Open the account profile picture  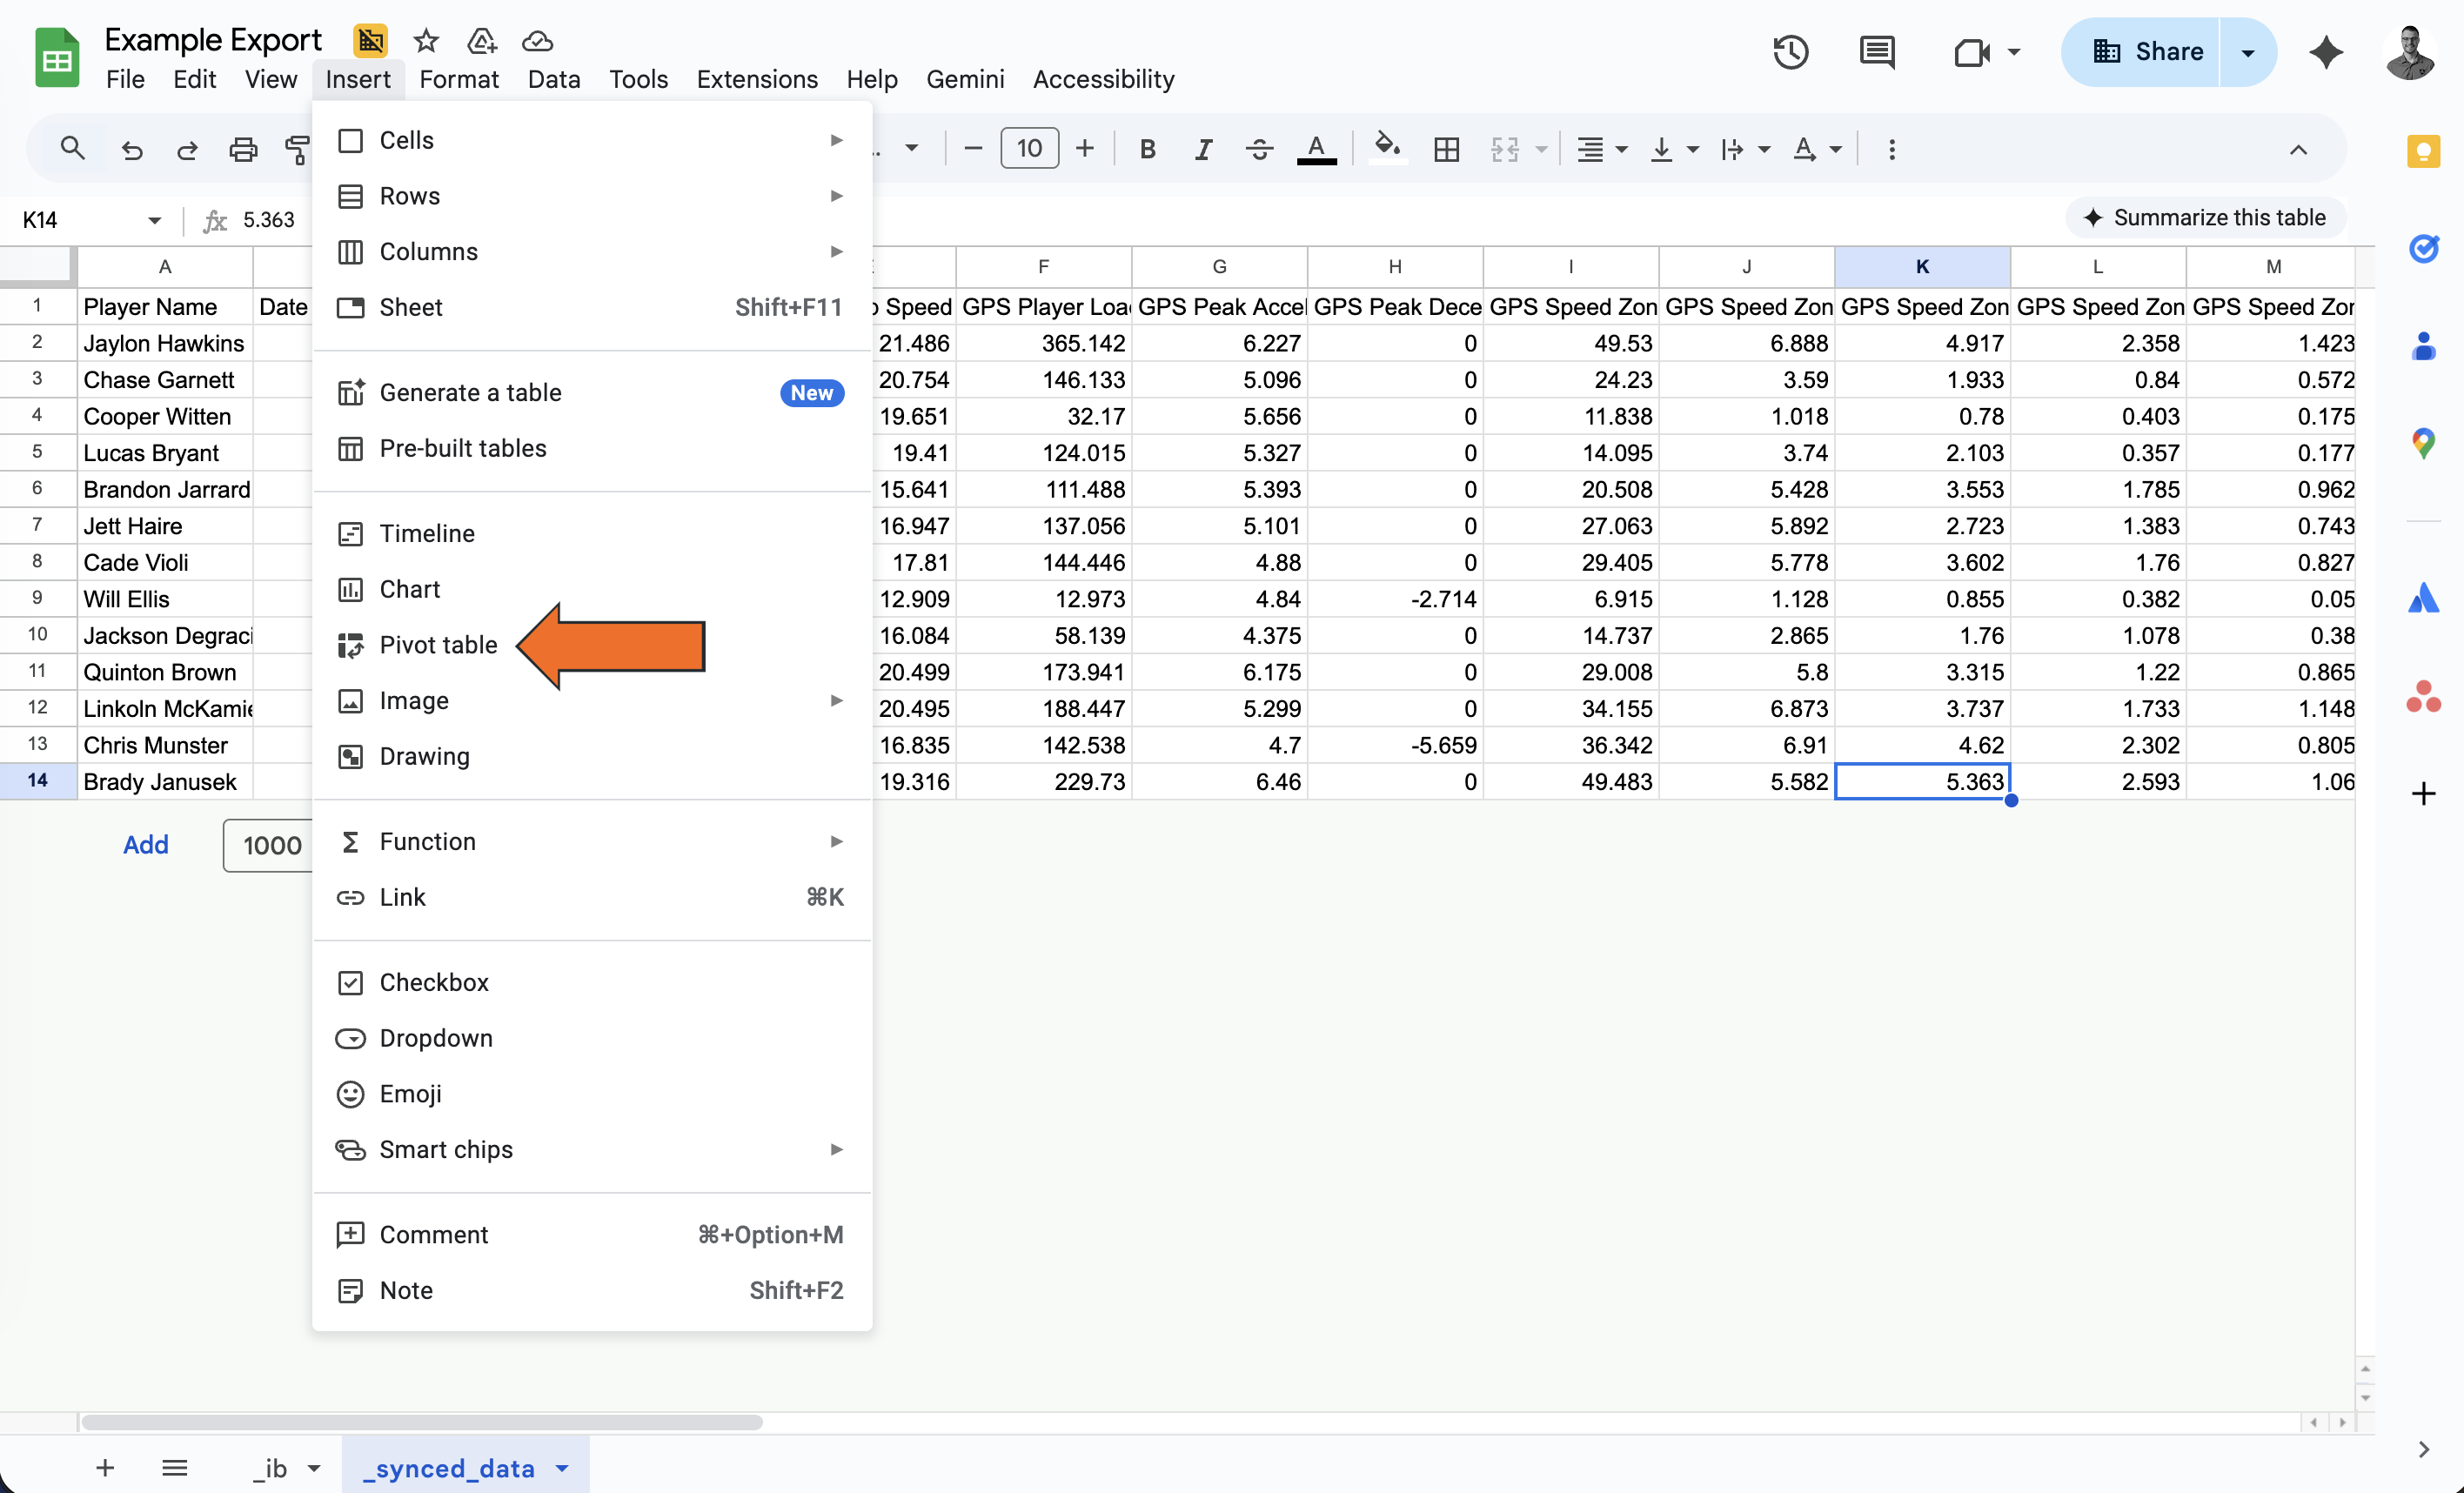pyautogui.click(x=2410, y=52)
